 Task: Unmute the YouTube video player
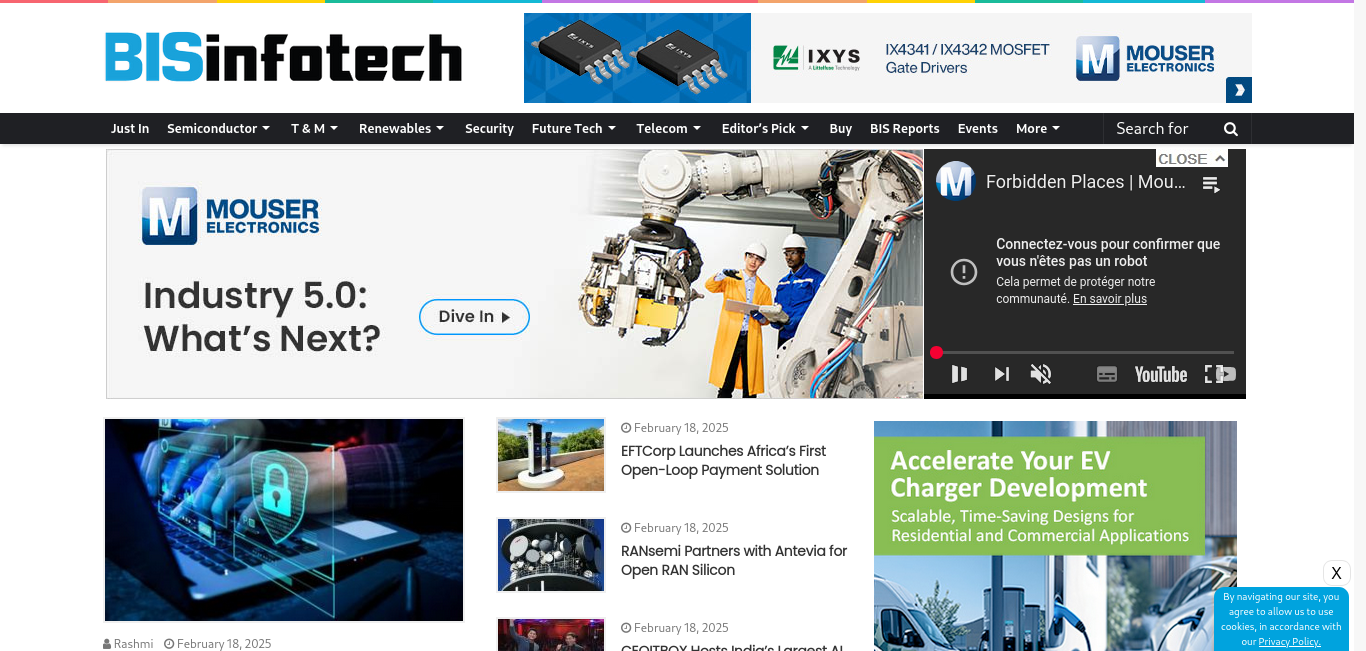pyautogui.click(x=1041, y=374)
